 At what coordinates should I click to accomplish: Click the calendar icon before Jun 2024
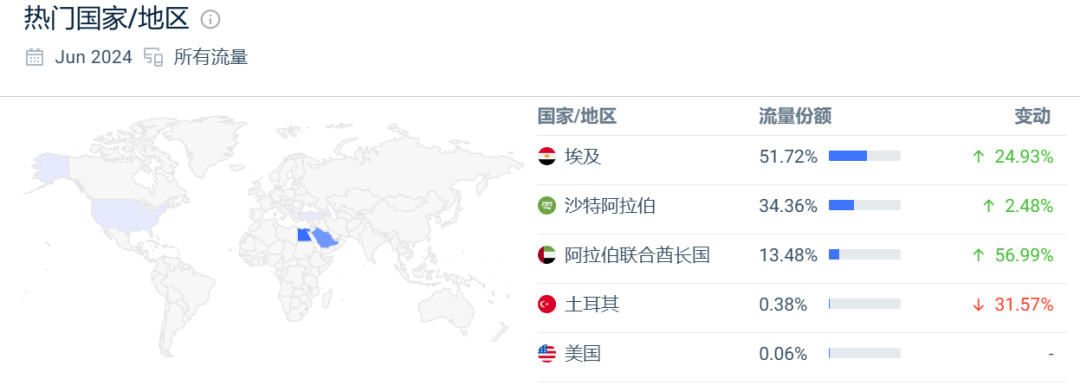[x=34, y=57]
